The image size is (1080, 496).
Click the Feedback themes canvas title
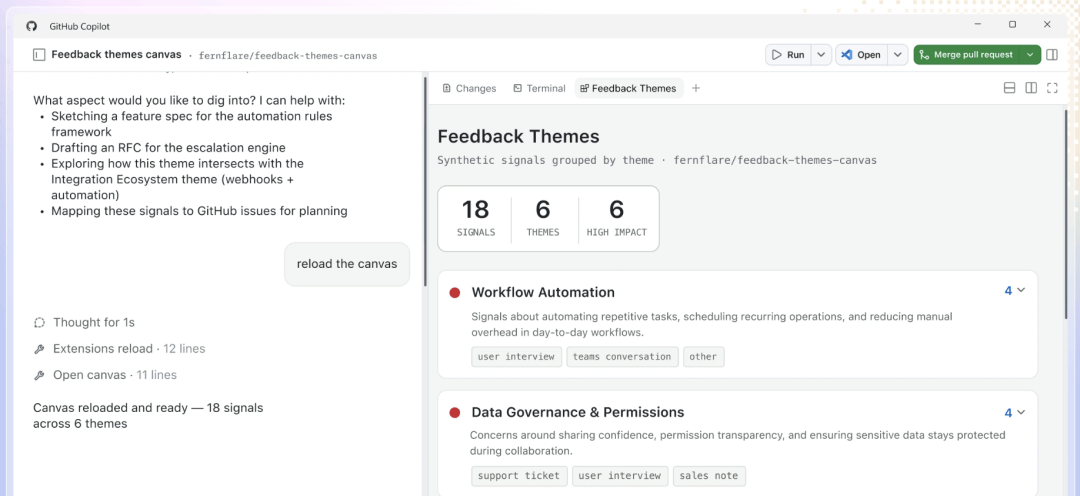(116, 54)
